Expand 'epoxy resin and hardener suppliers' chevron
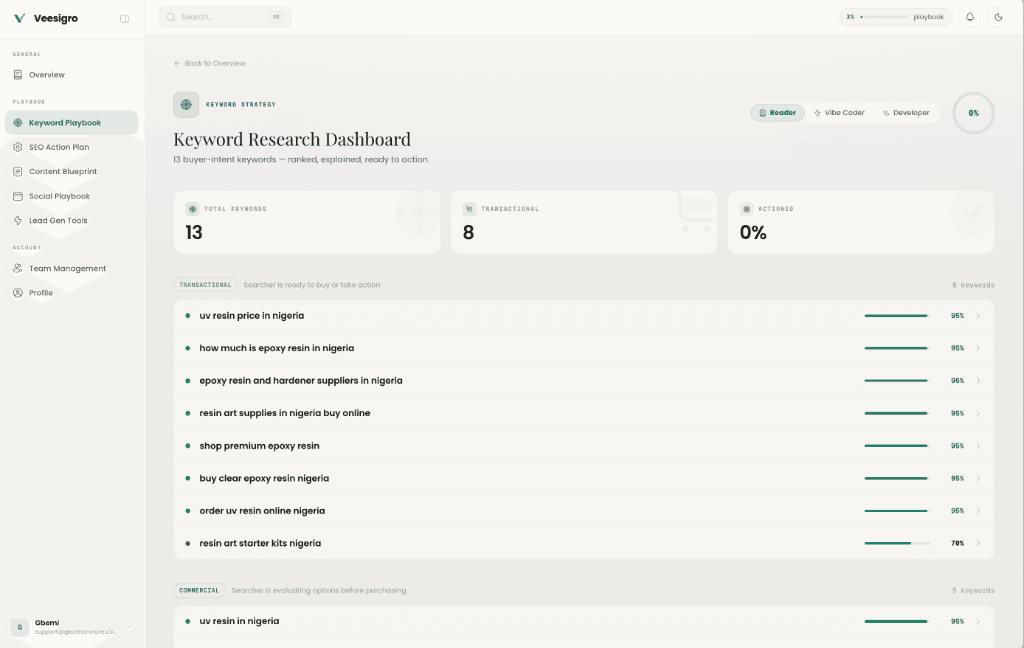 pyautogui.click(x=978, y=381)
